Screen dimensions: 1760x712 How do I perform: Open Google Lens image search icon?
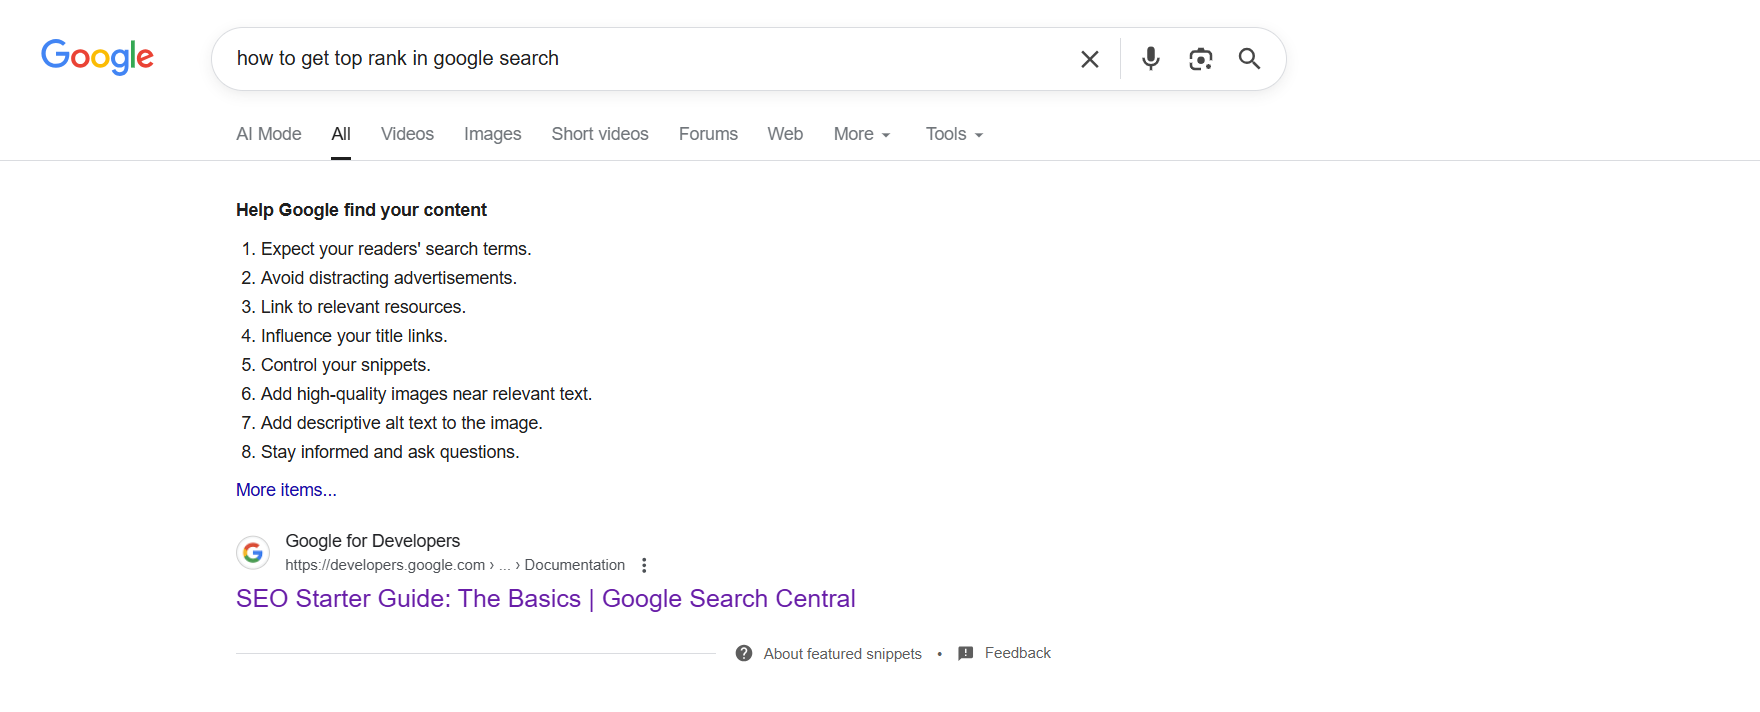tap(1200, 59)
